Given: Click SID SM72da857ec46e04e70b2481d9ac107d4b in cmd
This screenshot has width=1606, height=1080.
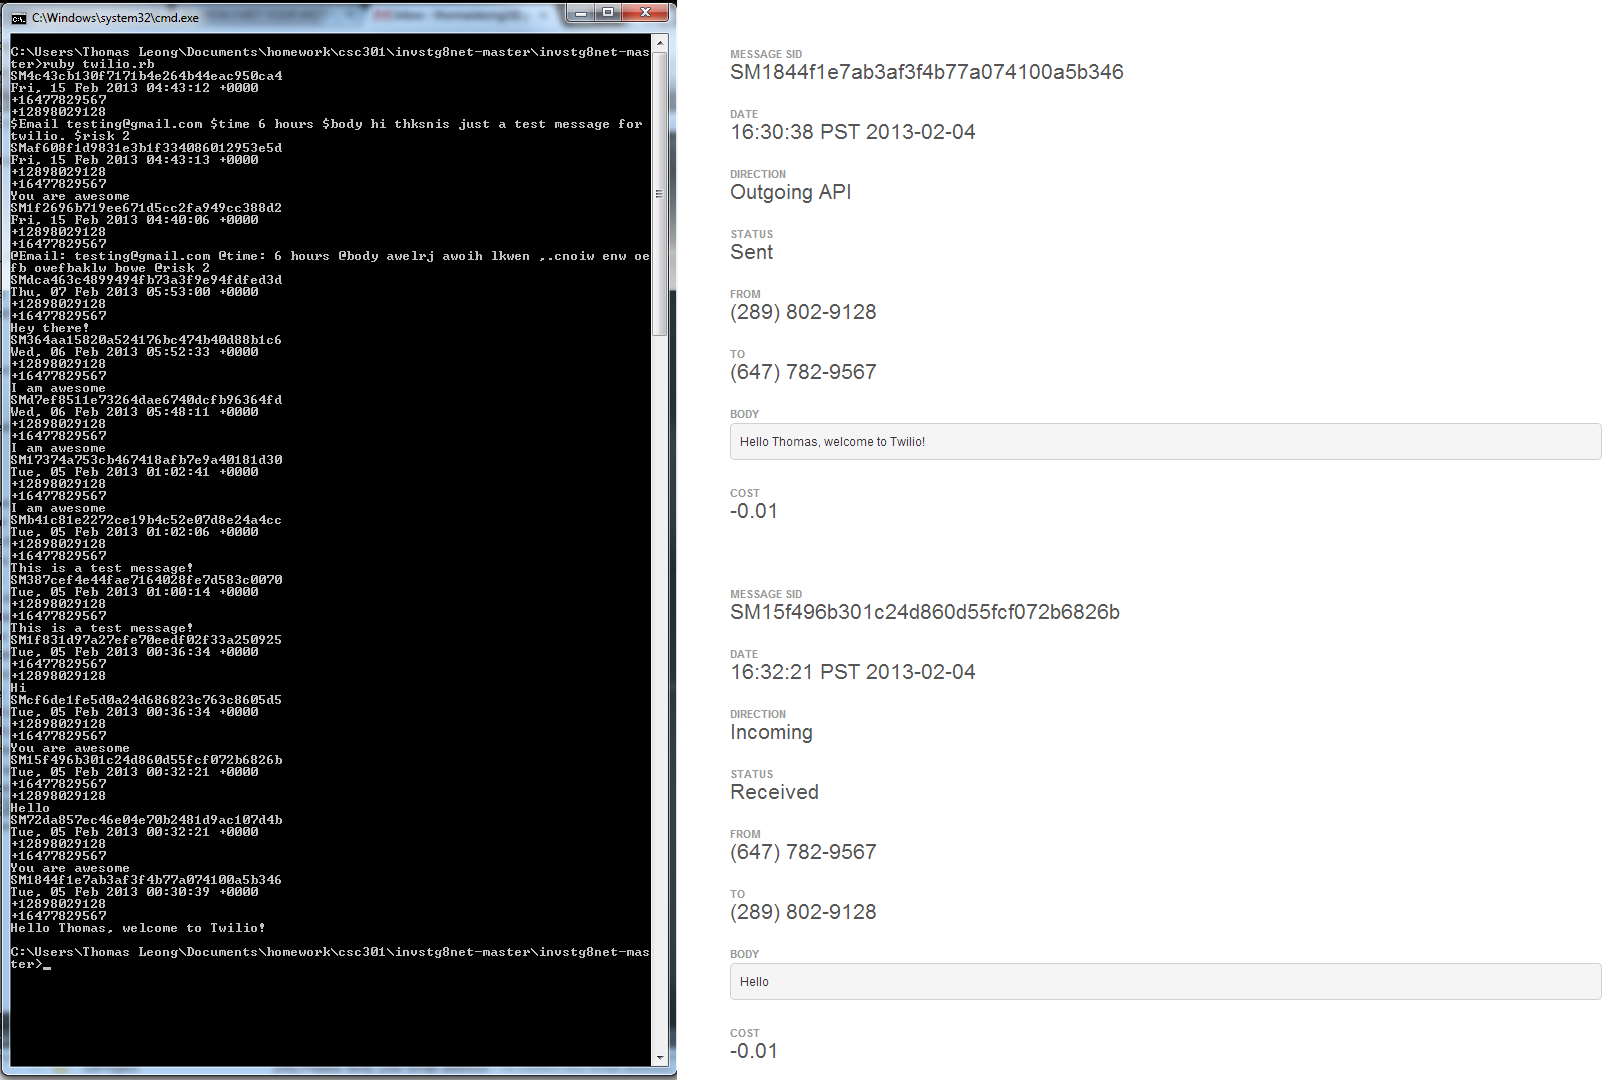Looking at the screenshot, I should [146, 820].
